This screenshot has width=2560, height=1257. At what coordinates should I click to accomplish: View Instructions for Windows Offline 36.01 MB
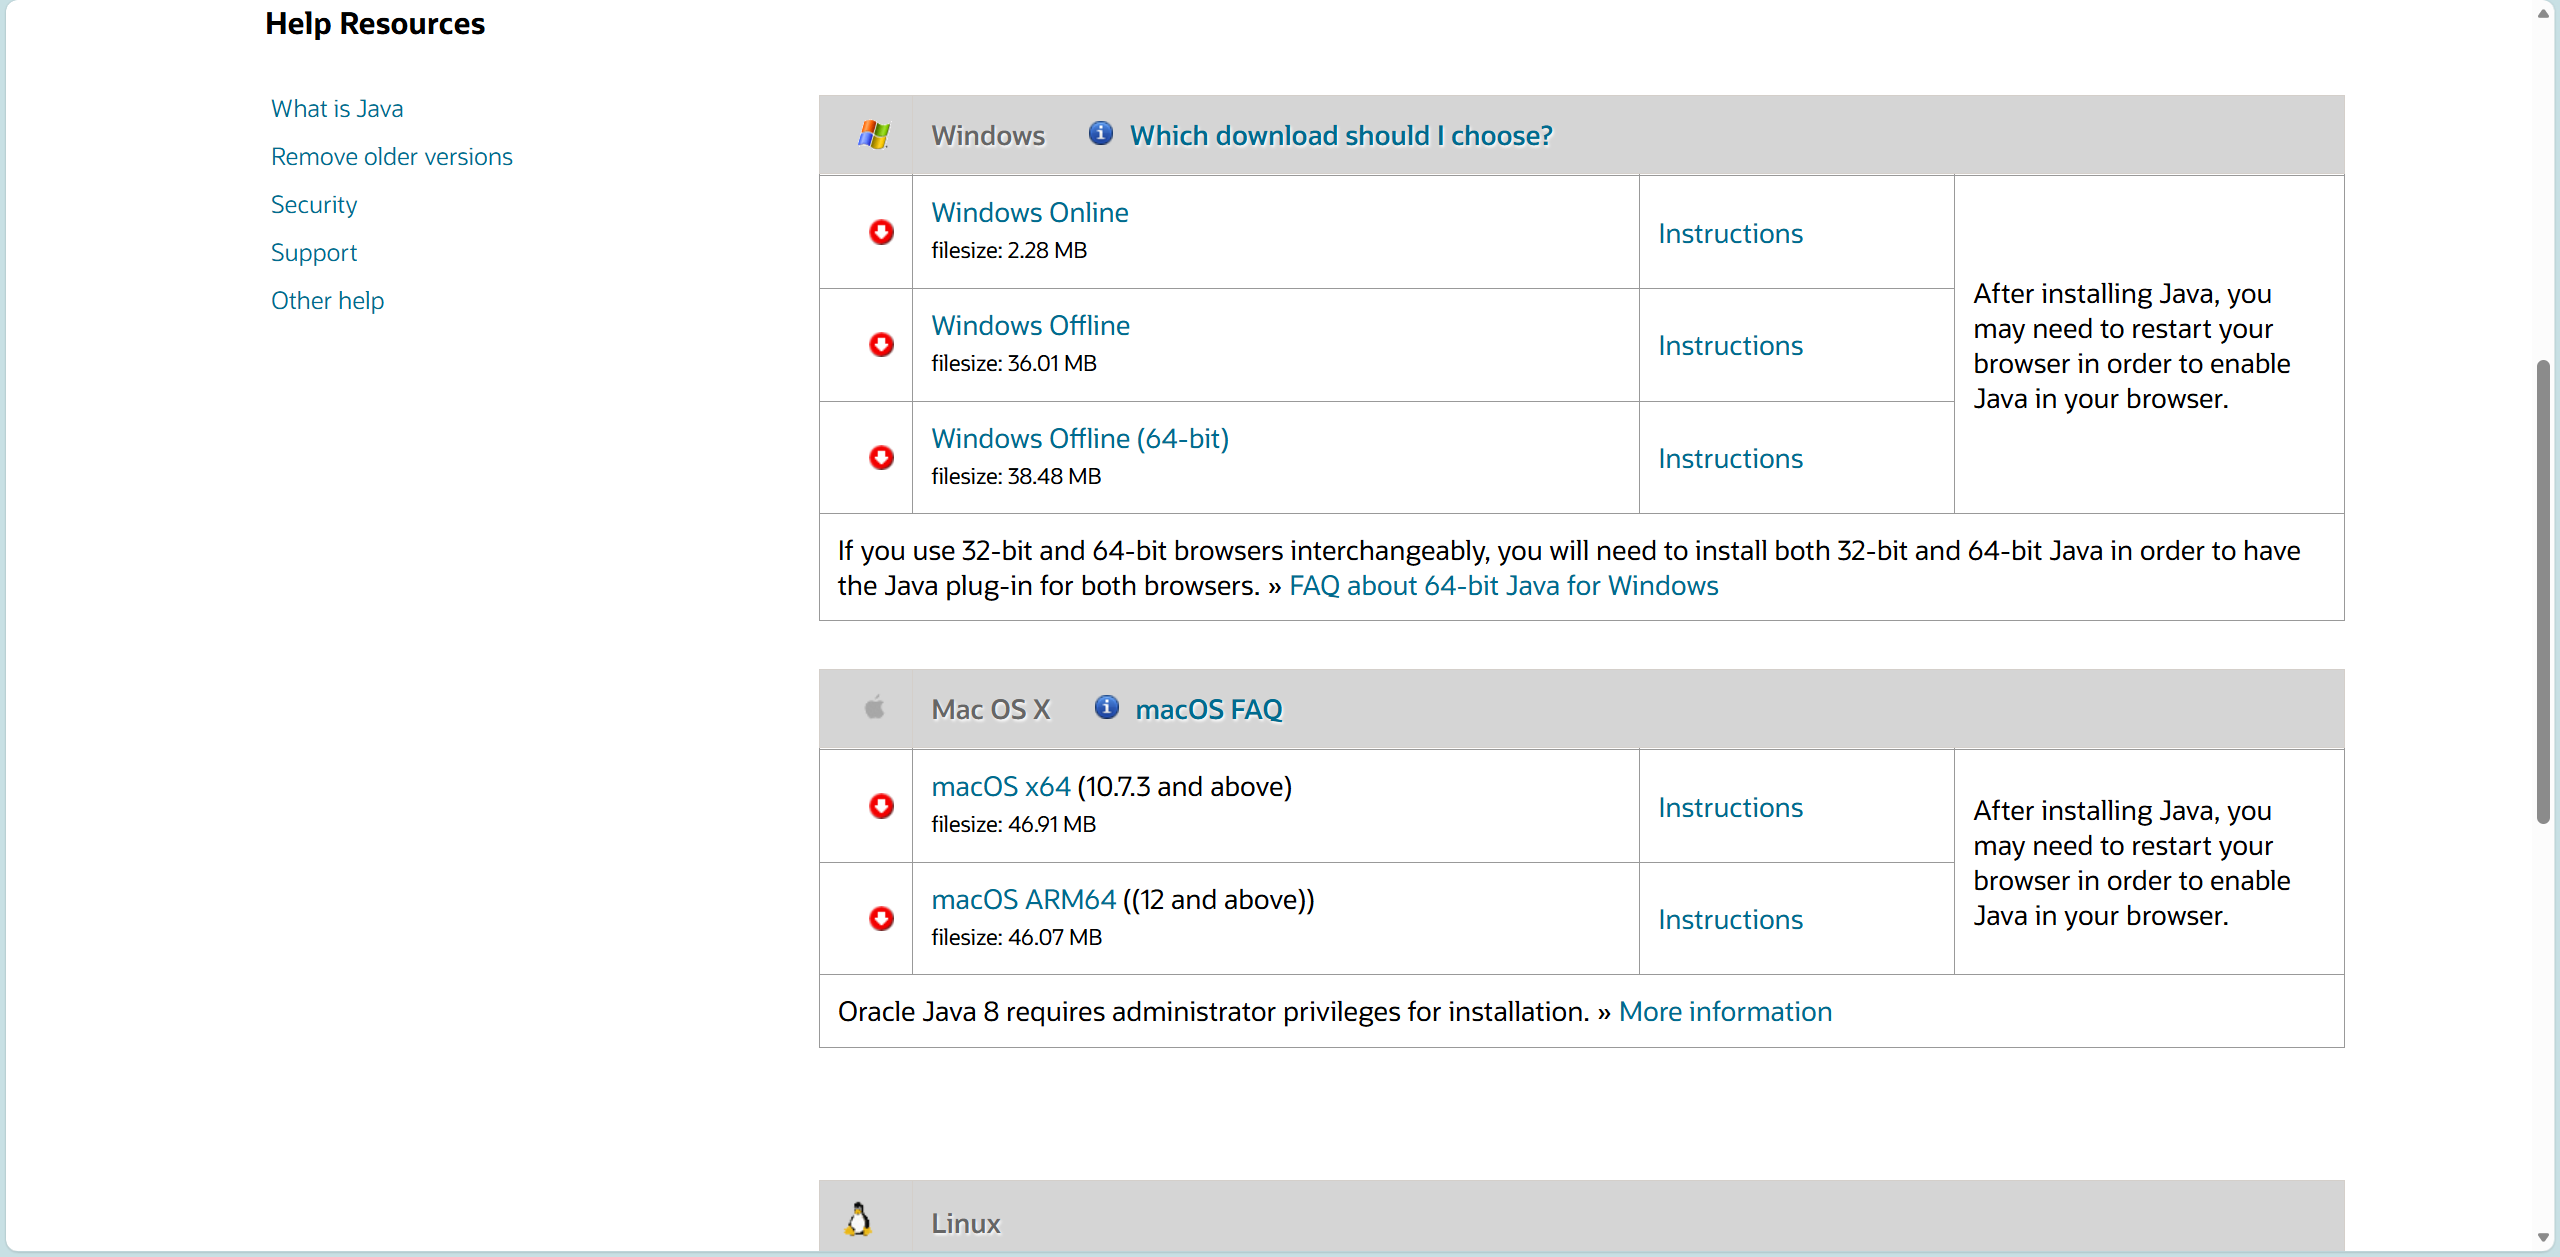(1731, 346)
